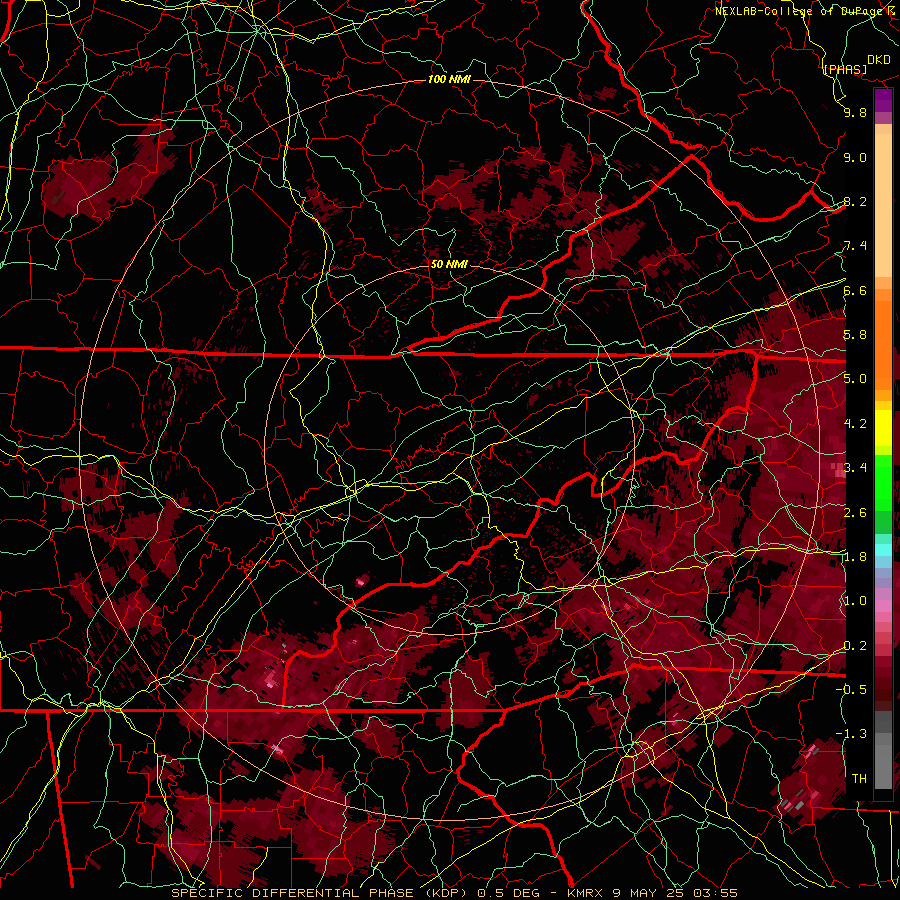Image resolution: width=900 pixels, height=900 pixels.
Task: Click the 1.8 scale value
Action: (855, 557)
